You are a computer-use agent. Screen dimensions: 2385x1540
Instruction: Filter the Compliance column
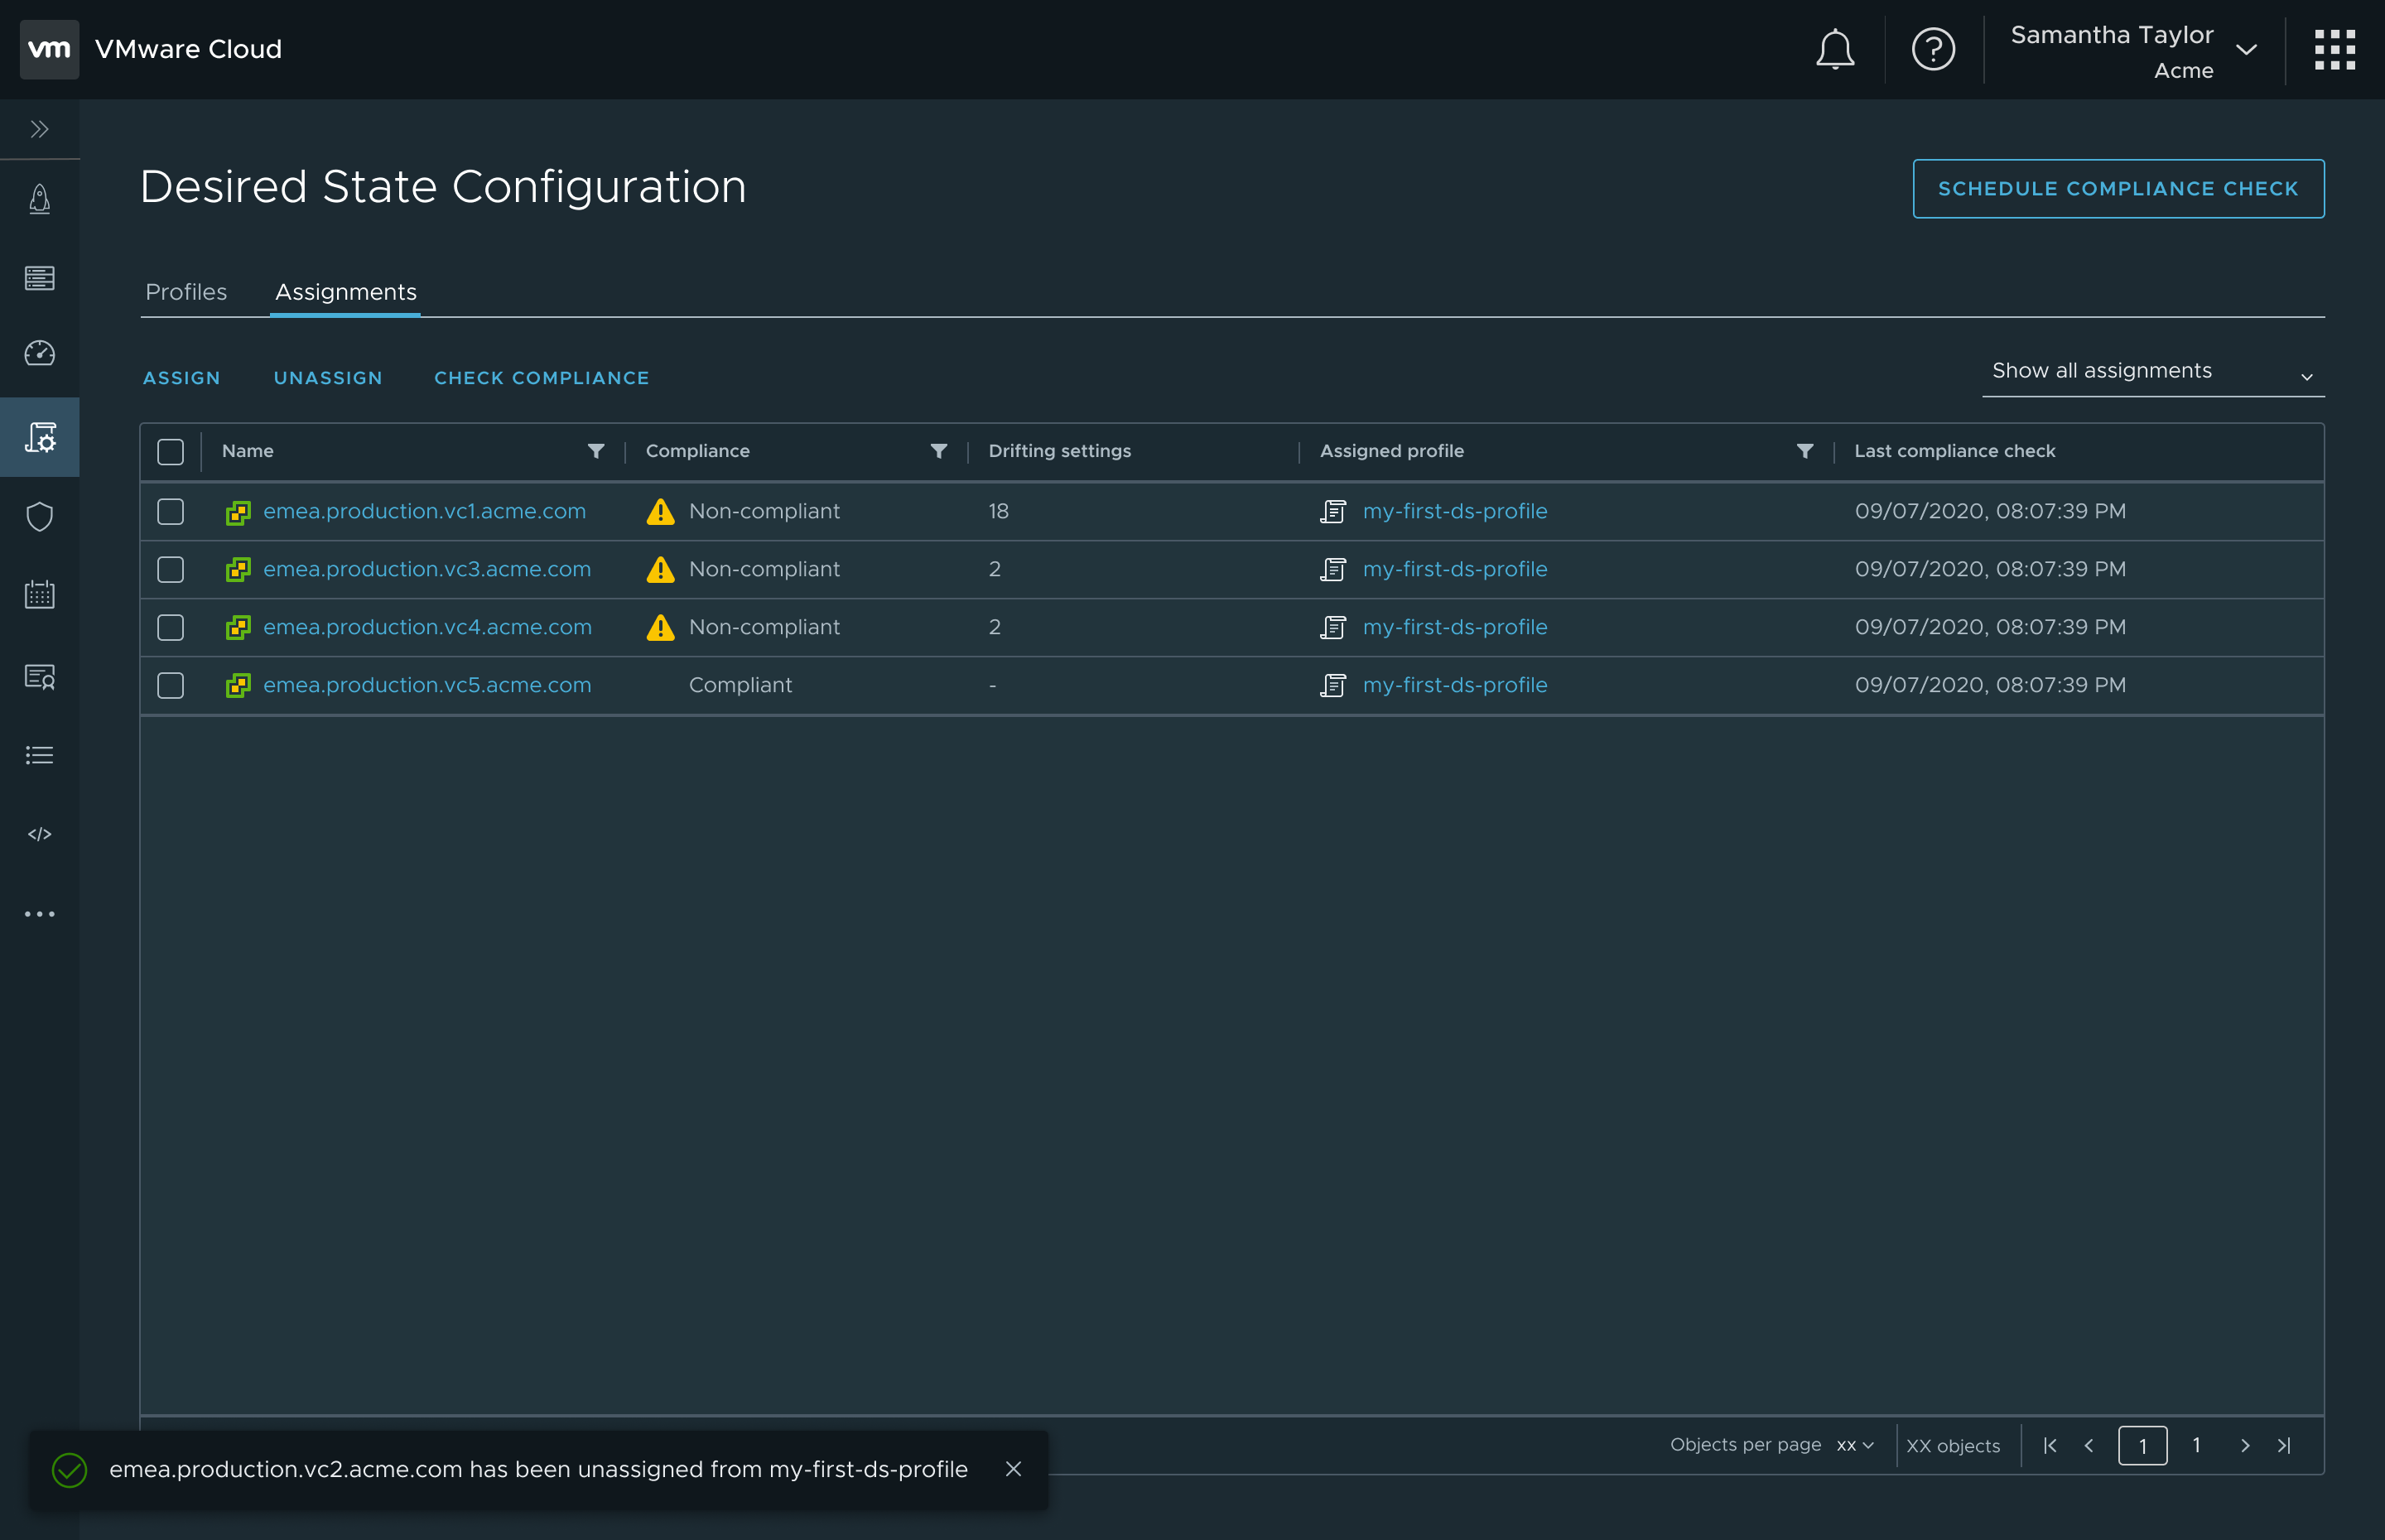(x=939, y=451)
